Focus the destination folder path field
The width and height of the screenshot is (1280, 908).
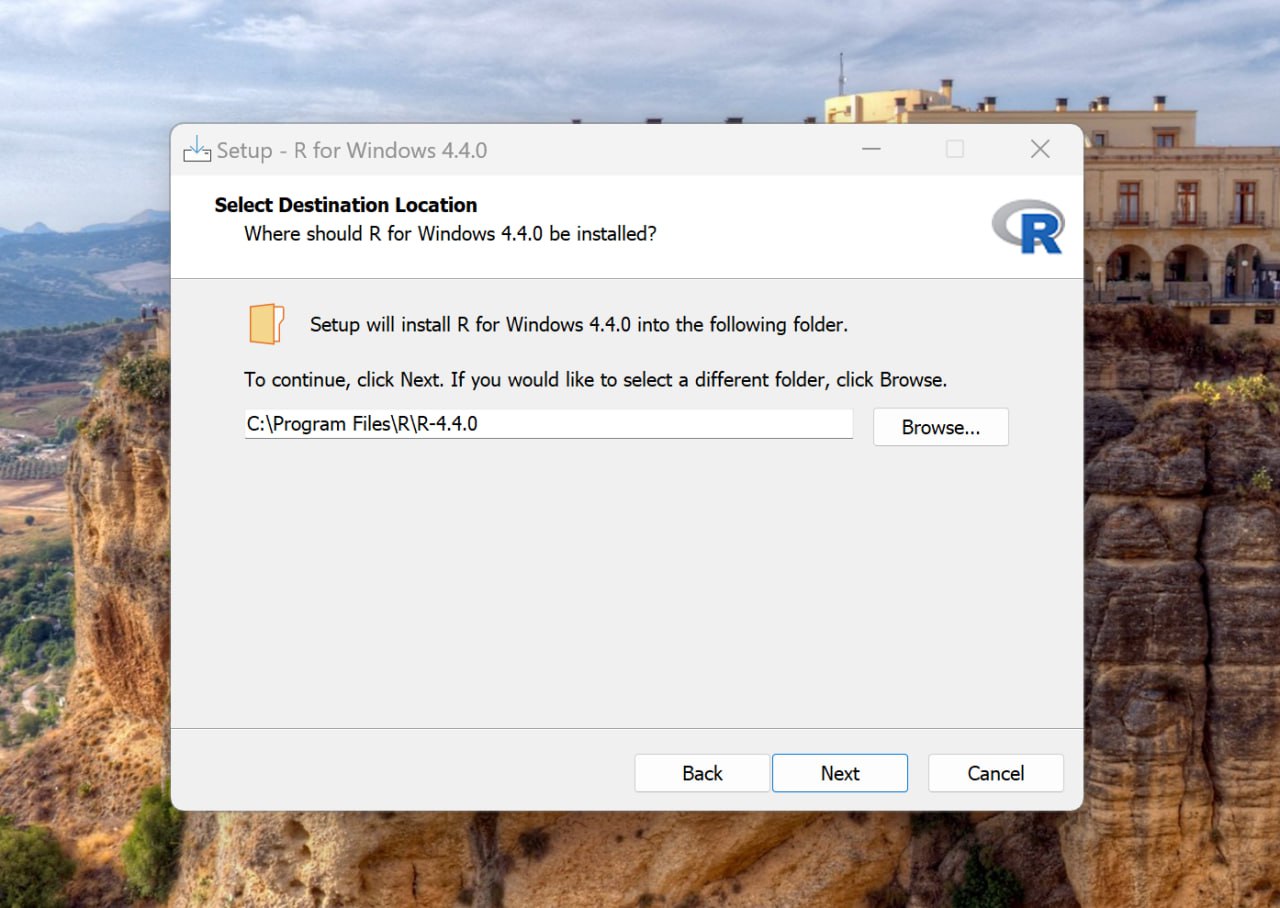(x=549, y=424)
